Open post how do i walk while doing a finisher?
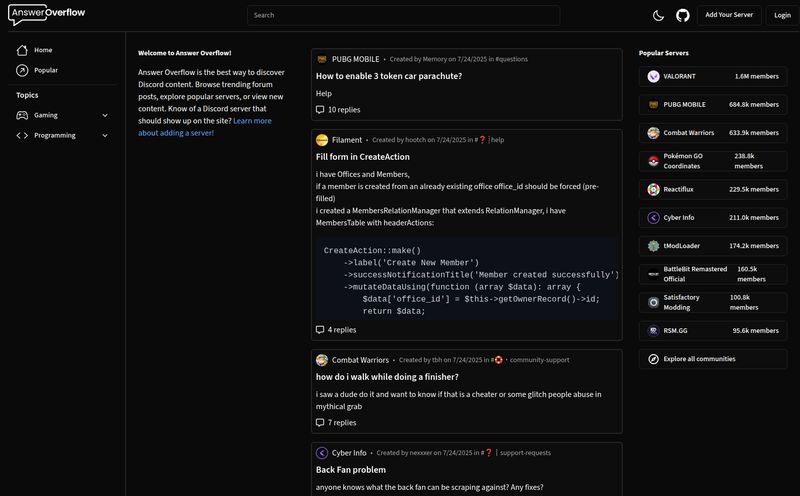The image size is (800, 496). tap(387, 377)
